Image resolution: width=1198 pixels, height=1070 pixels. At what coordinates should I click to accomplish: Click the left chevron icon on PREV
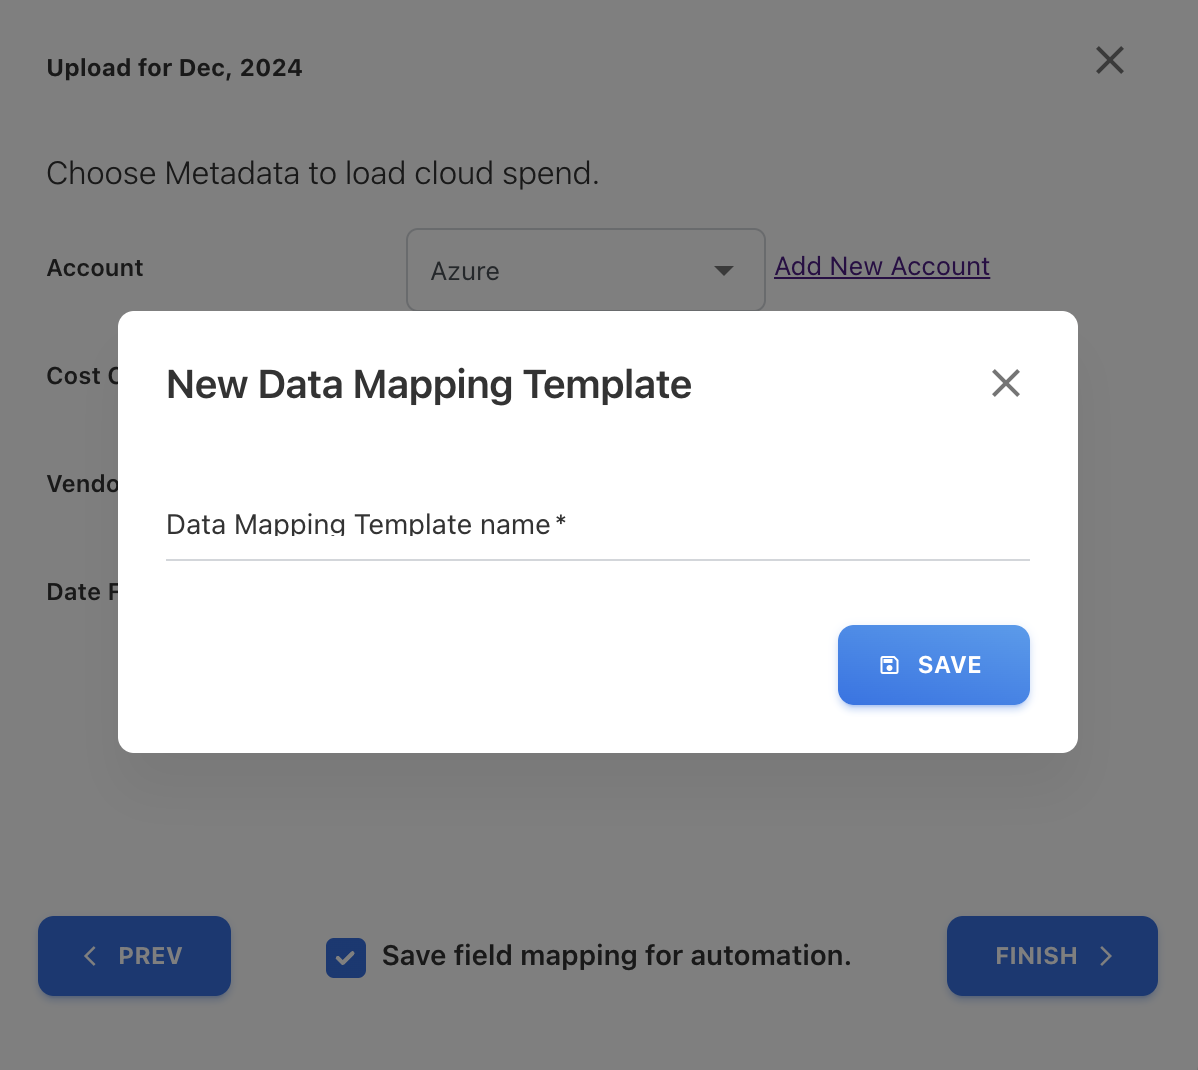click(x=90, y=956)
